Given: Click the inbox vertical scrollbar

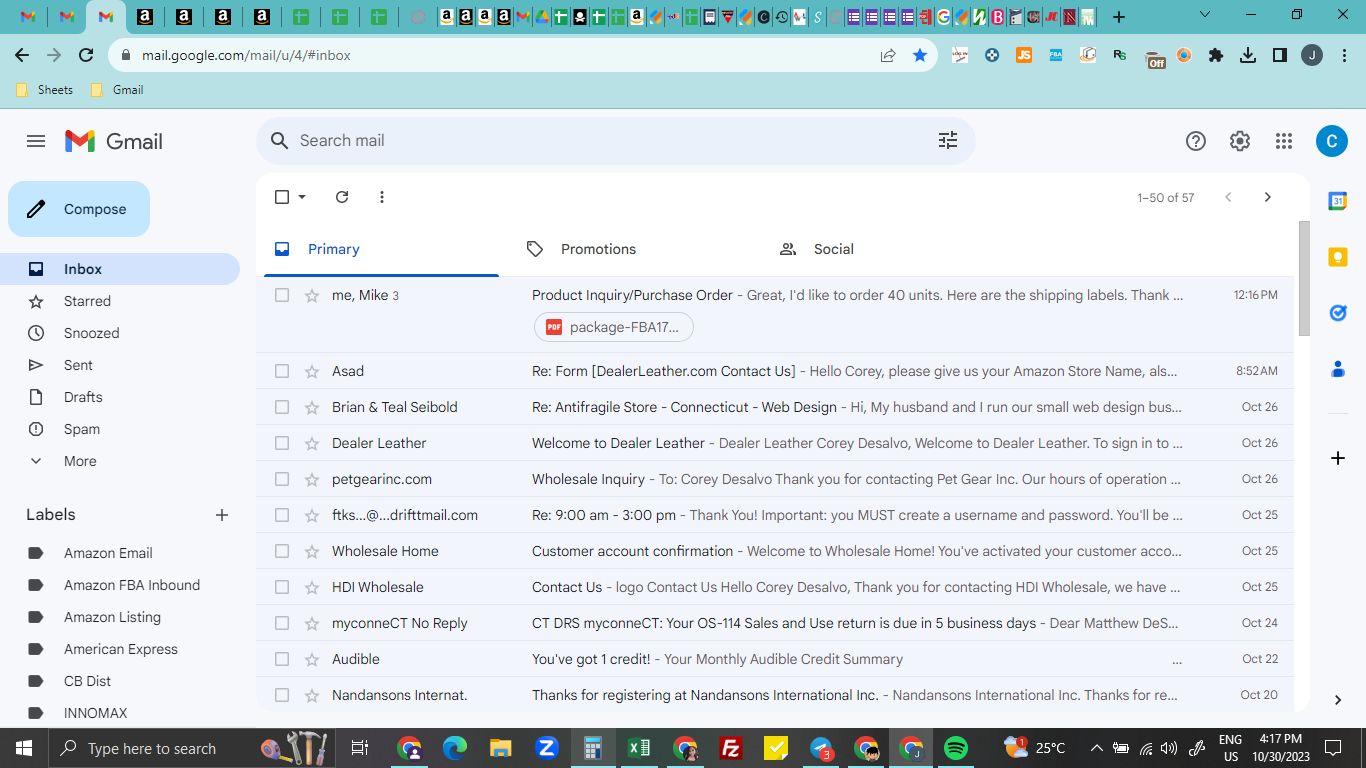Looking at the screenshot, I should point(1303,278).
